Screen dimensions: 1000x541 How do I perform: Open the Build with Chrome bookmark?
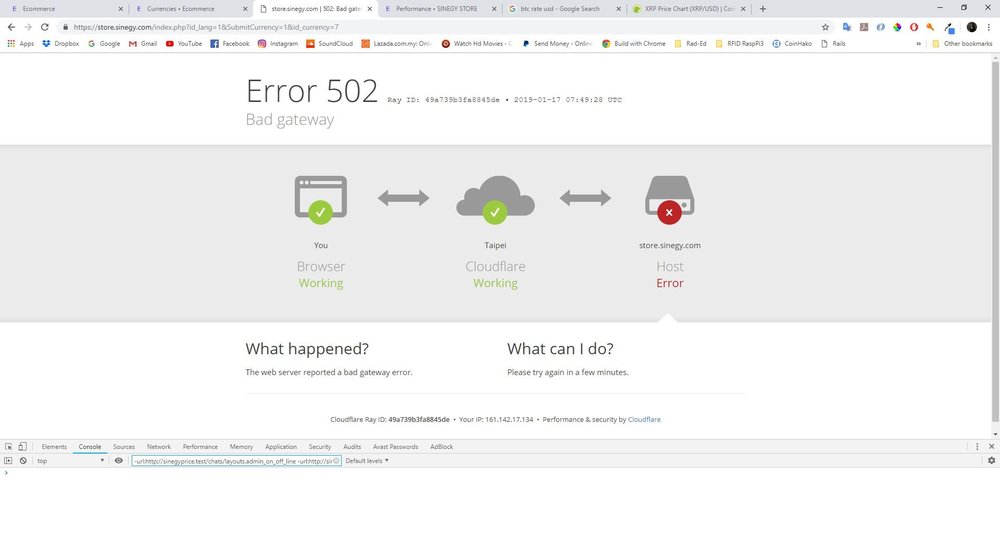[x=633, y=43]
